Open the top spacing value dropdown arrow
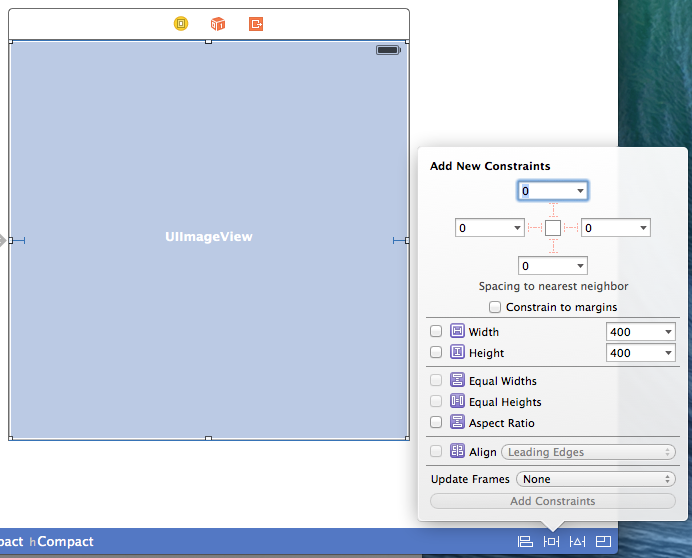 (580, 191)
